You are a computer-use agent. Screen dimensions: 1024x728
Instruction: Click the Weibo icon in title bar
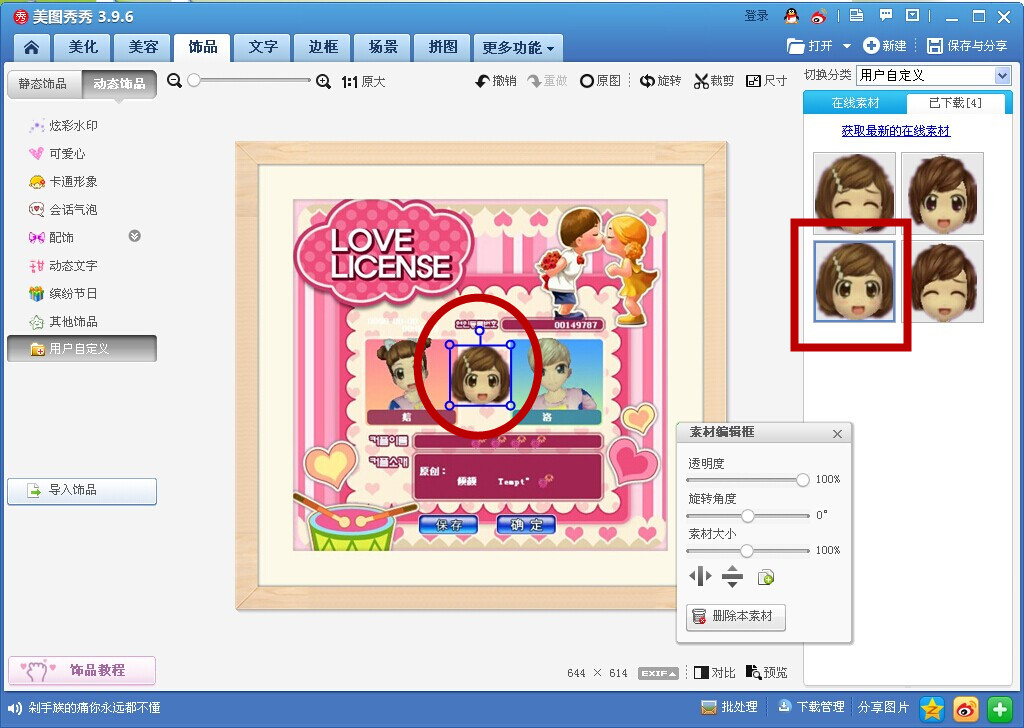[x=819, y=16]
